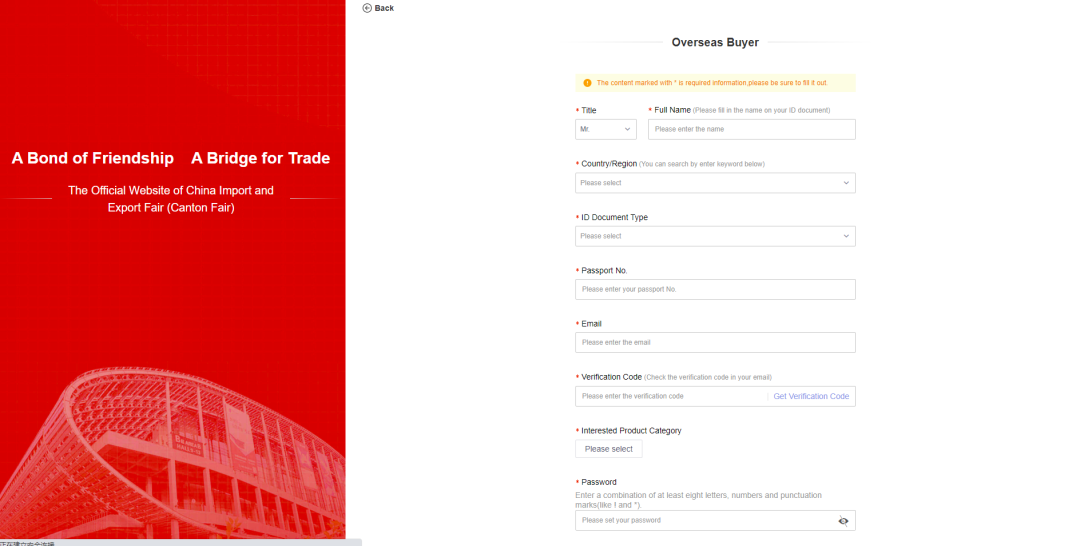Viewport: 1080px width, 546px height.
Task: Focus the Passport No. text field
Action: coord(715,289)
